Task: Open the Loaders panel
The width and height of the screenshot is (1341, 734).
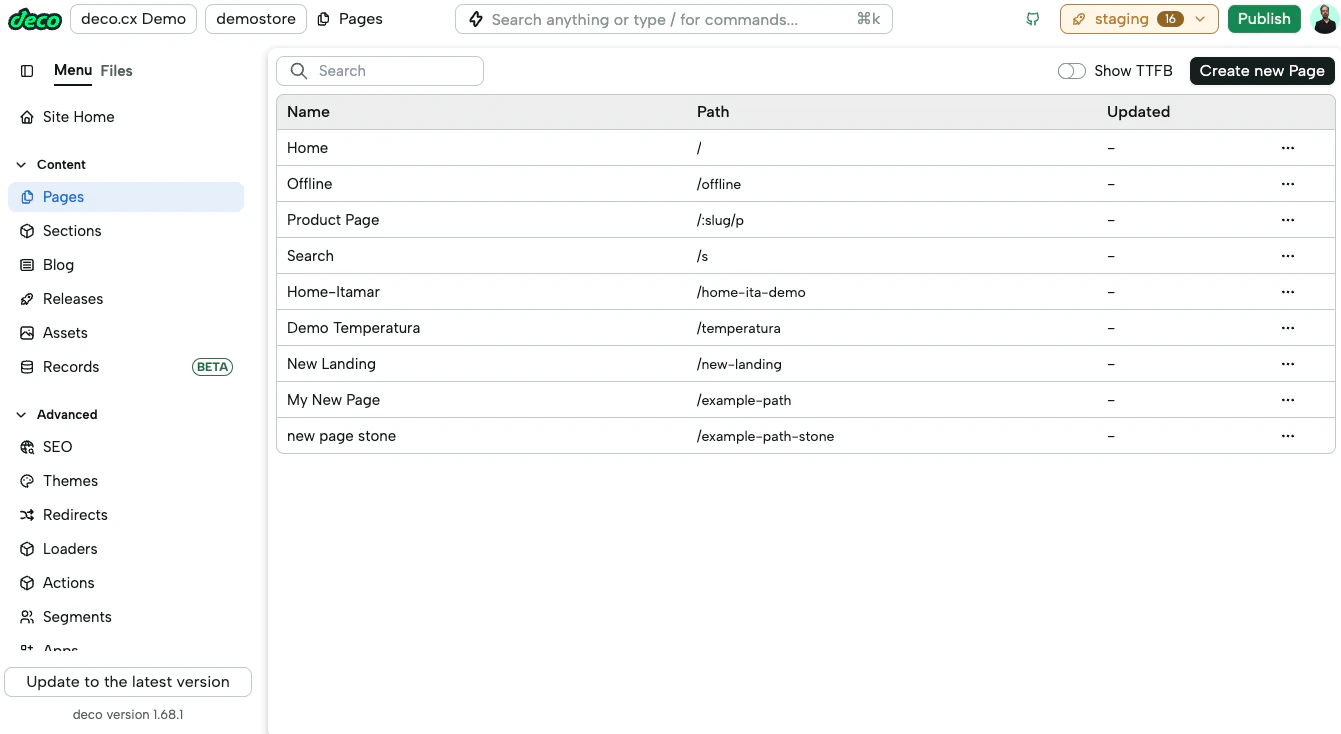Action: [x=69, y=548]
